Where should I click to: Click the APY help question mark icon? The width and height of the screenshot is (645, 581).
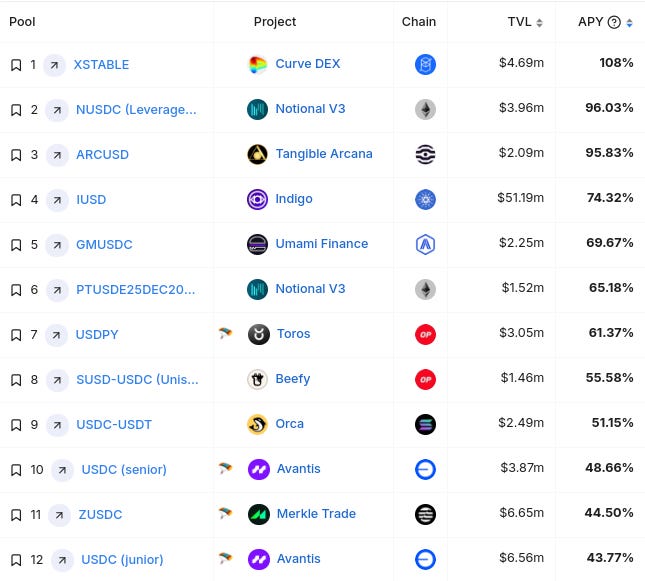click(x=614, y=22)
